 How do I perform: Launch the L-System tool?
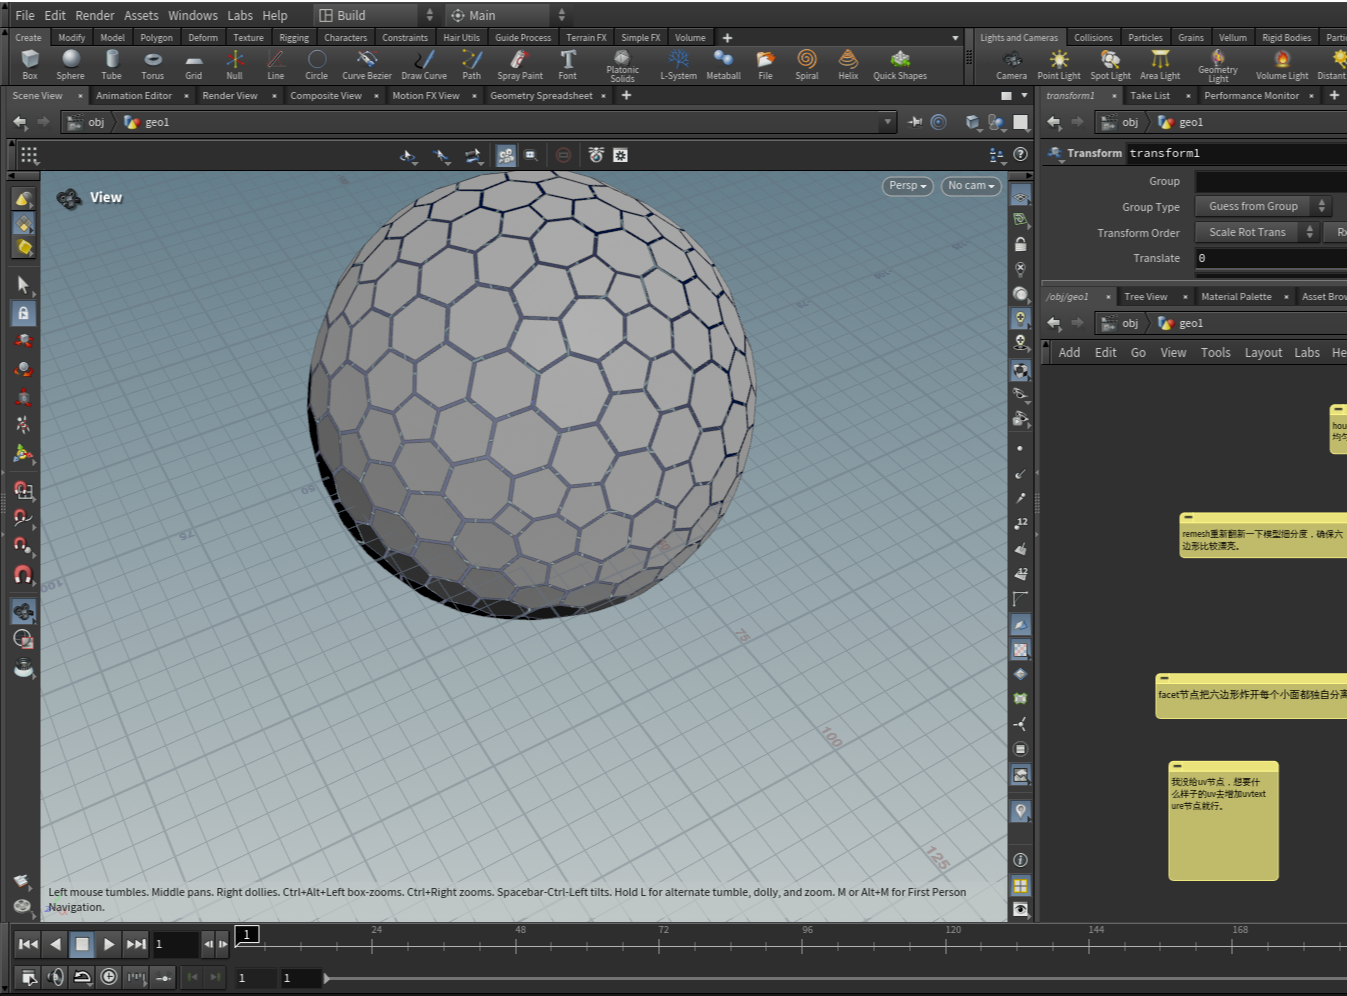(x=678, y=65)
